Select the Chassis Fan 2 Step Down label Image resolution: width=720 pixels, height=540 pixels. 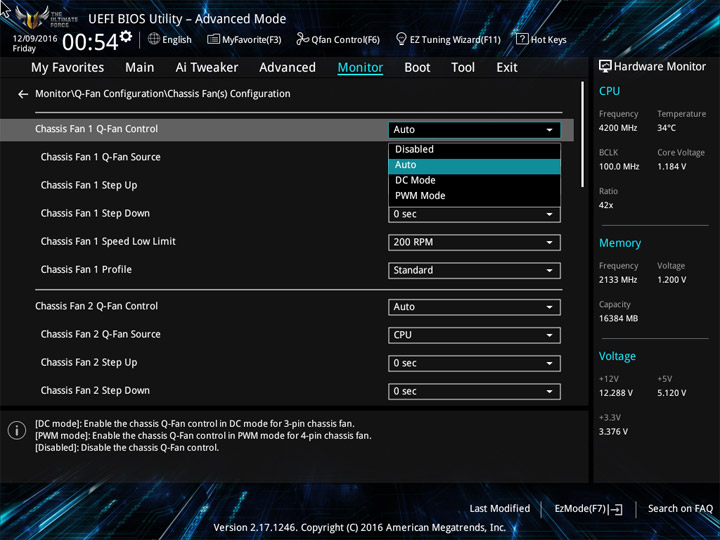click(95, 390)
